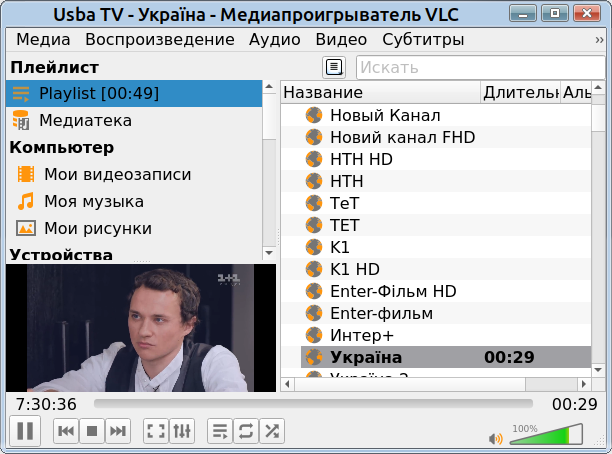The height and width of the screenshot is (454, 612).
Task: Click globe icon next to Новый Канал
Action: click(x=314, y=115)
